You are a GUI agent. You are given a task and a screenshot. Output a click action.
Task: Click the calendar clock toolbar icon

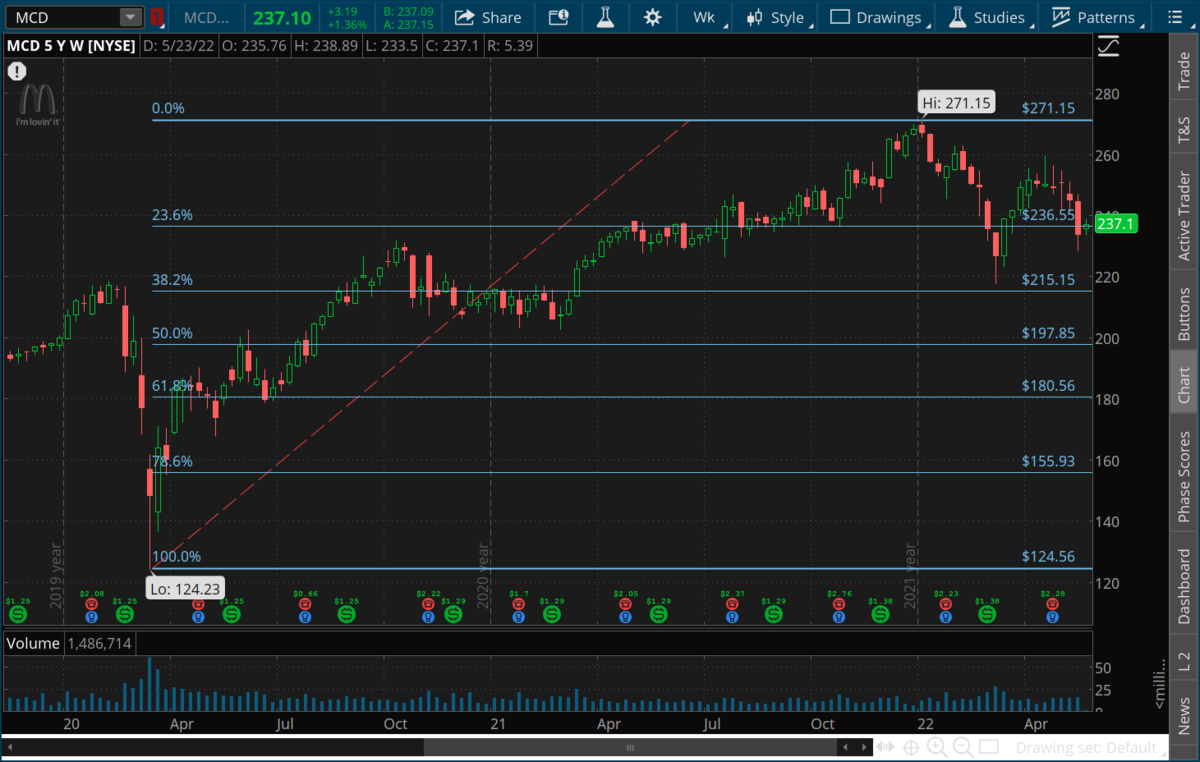tap(559, 17)
